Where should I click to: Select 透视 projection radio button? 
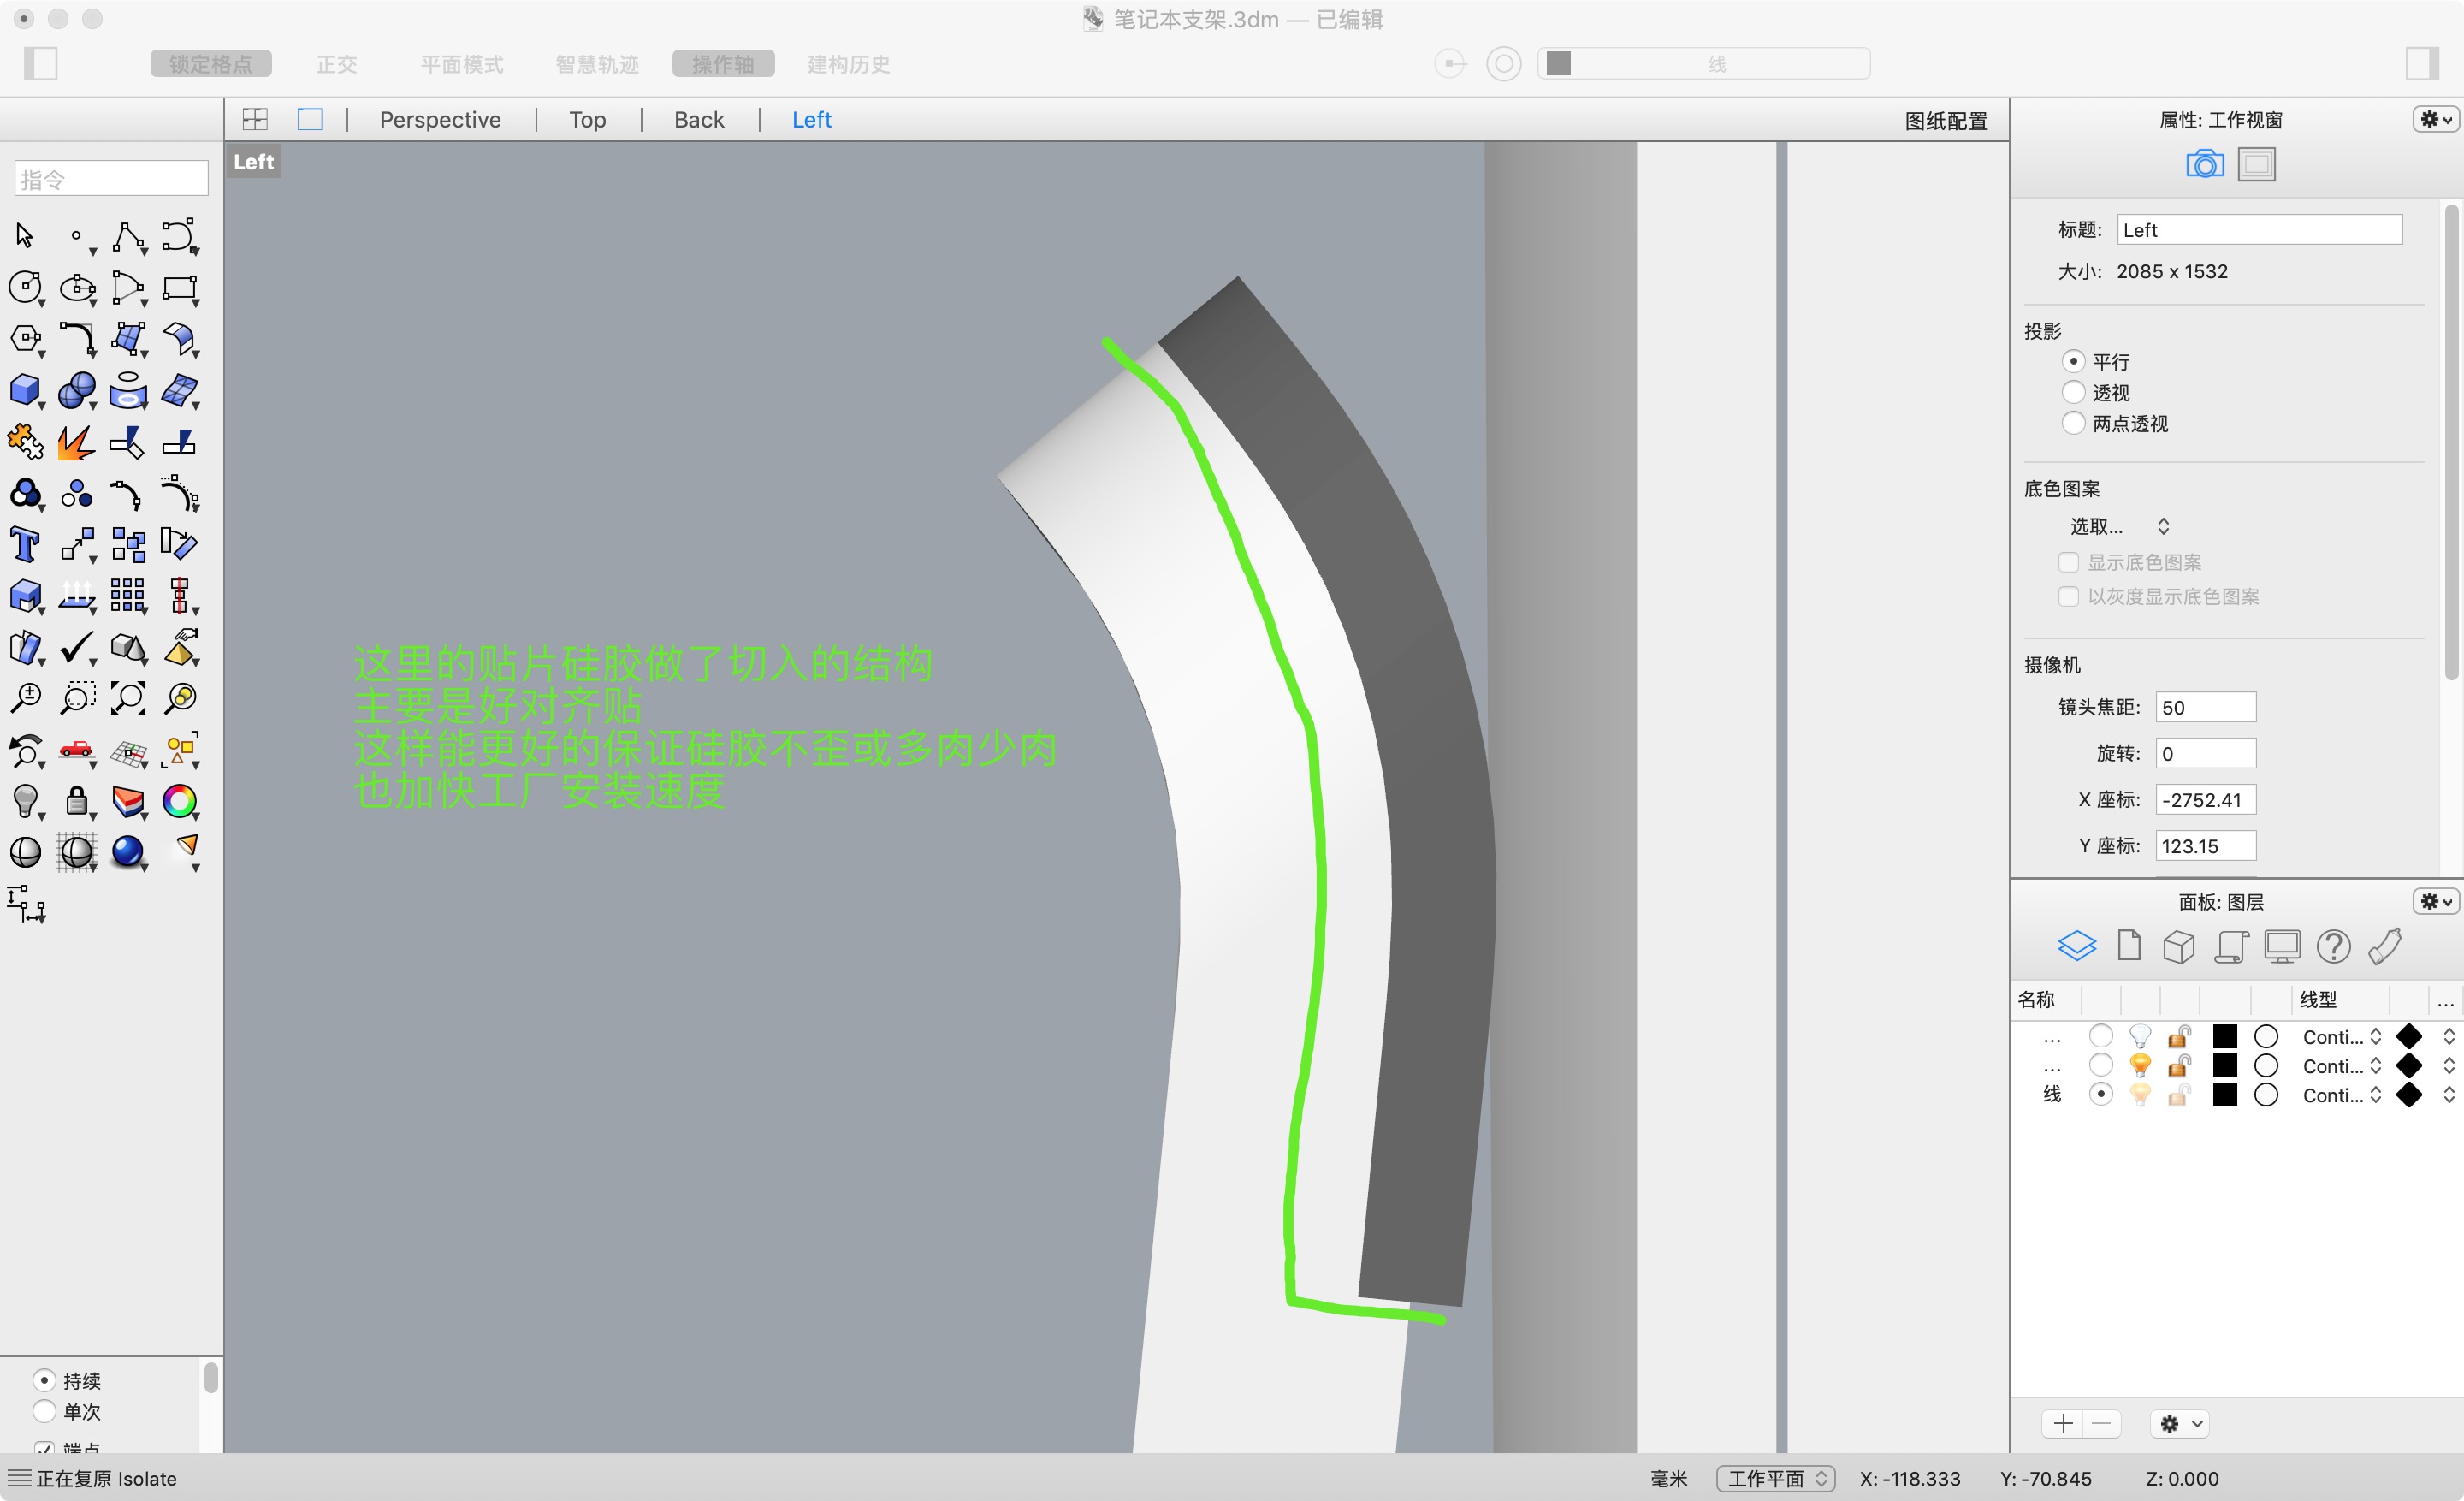[2074, 392]
